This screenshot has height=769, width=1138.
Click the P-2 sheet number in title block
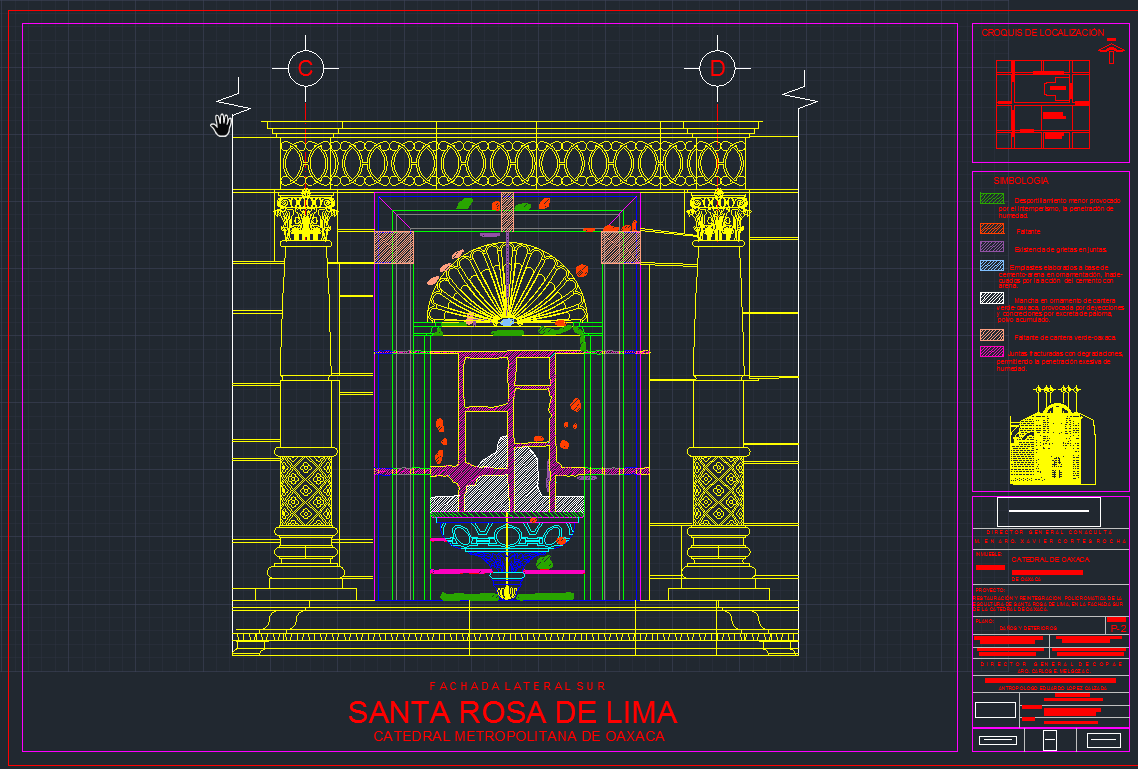click(x=1117, y=627)
